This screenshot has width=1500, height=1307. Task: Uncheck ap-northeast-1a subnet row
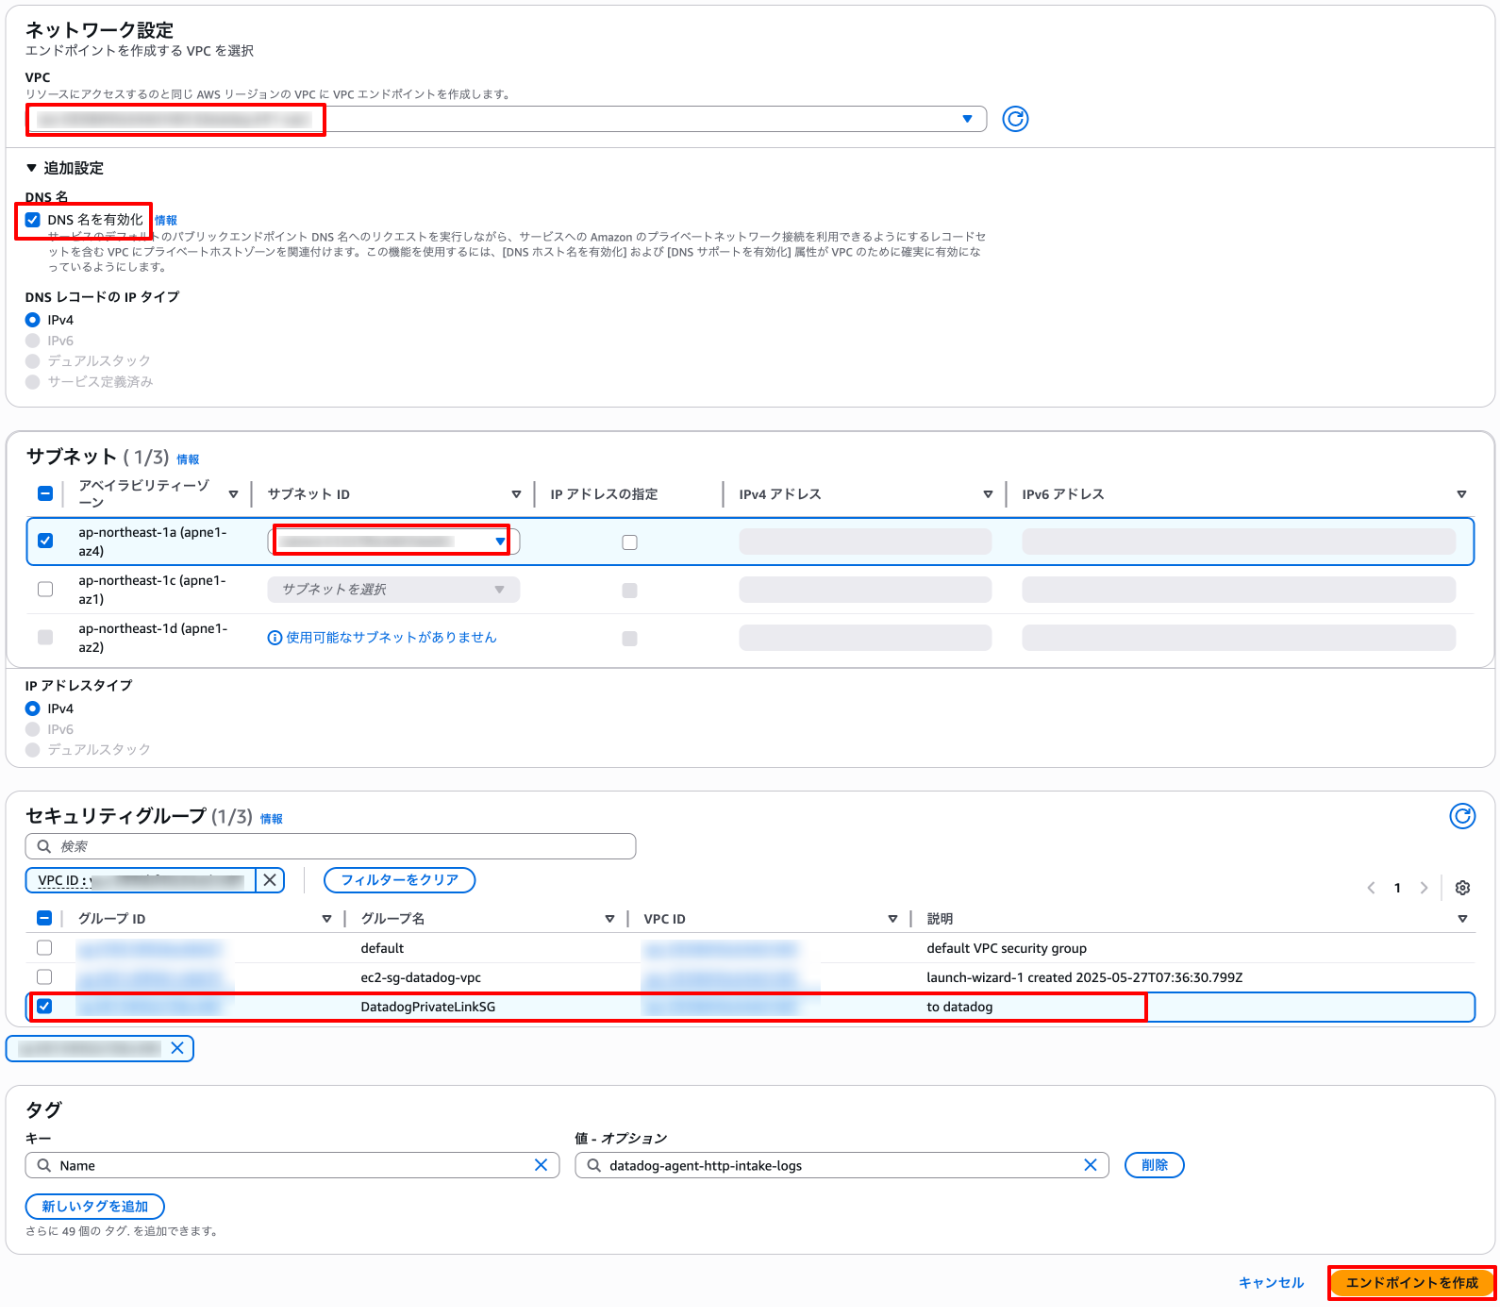point(45,541)
